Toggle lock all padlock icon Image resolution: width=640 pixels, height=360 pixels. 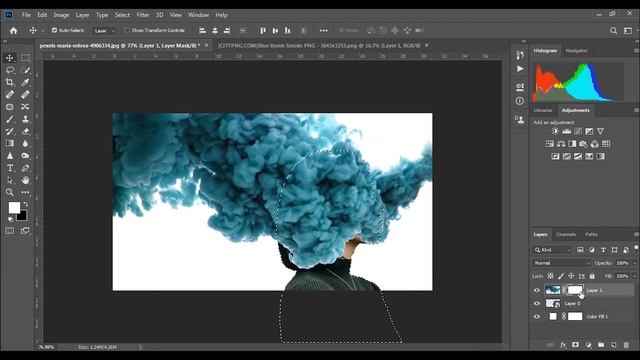click(592, 276)
